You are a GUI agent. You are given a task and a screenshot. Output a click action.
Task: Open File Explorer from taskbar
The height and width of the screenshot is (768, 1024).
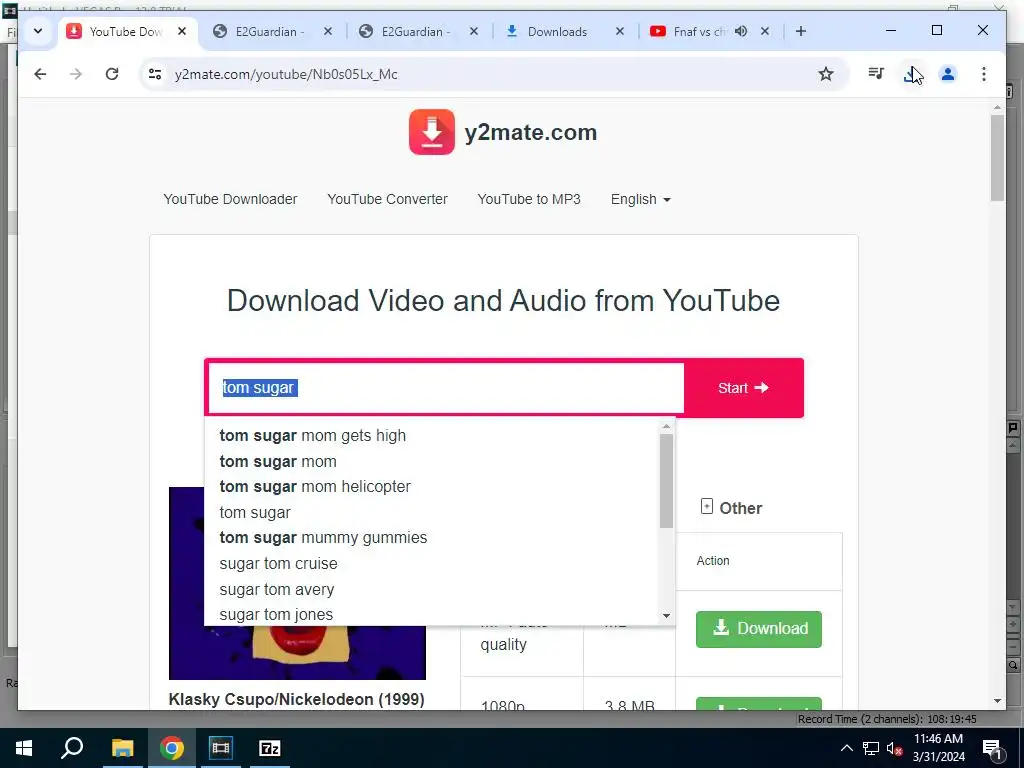(x=122, y=748)
